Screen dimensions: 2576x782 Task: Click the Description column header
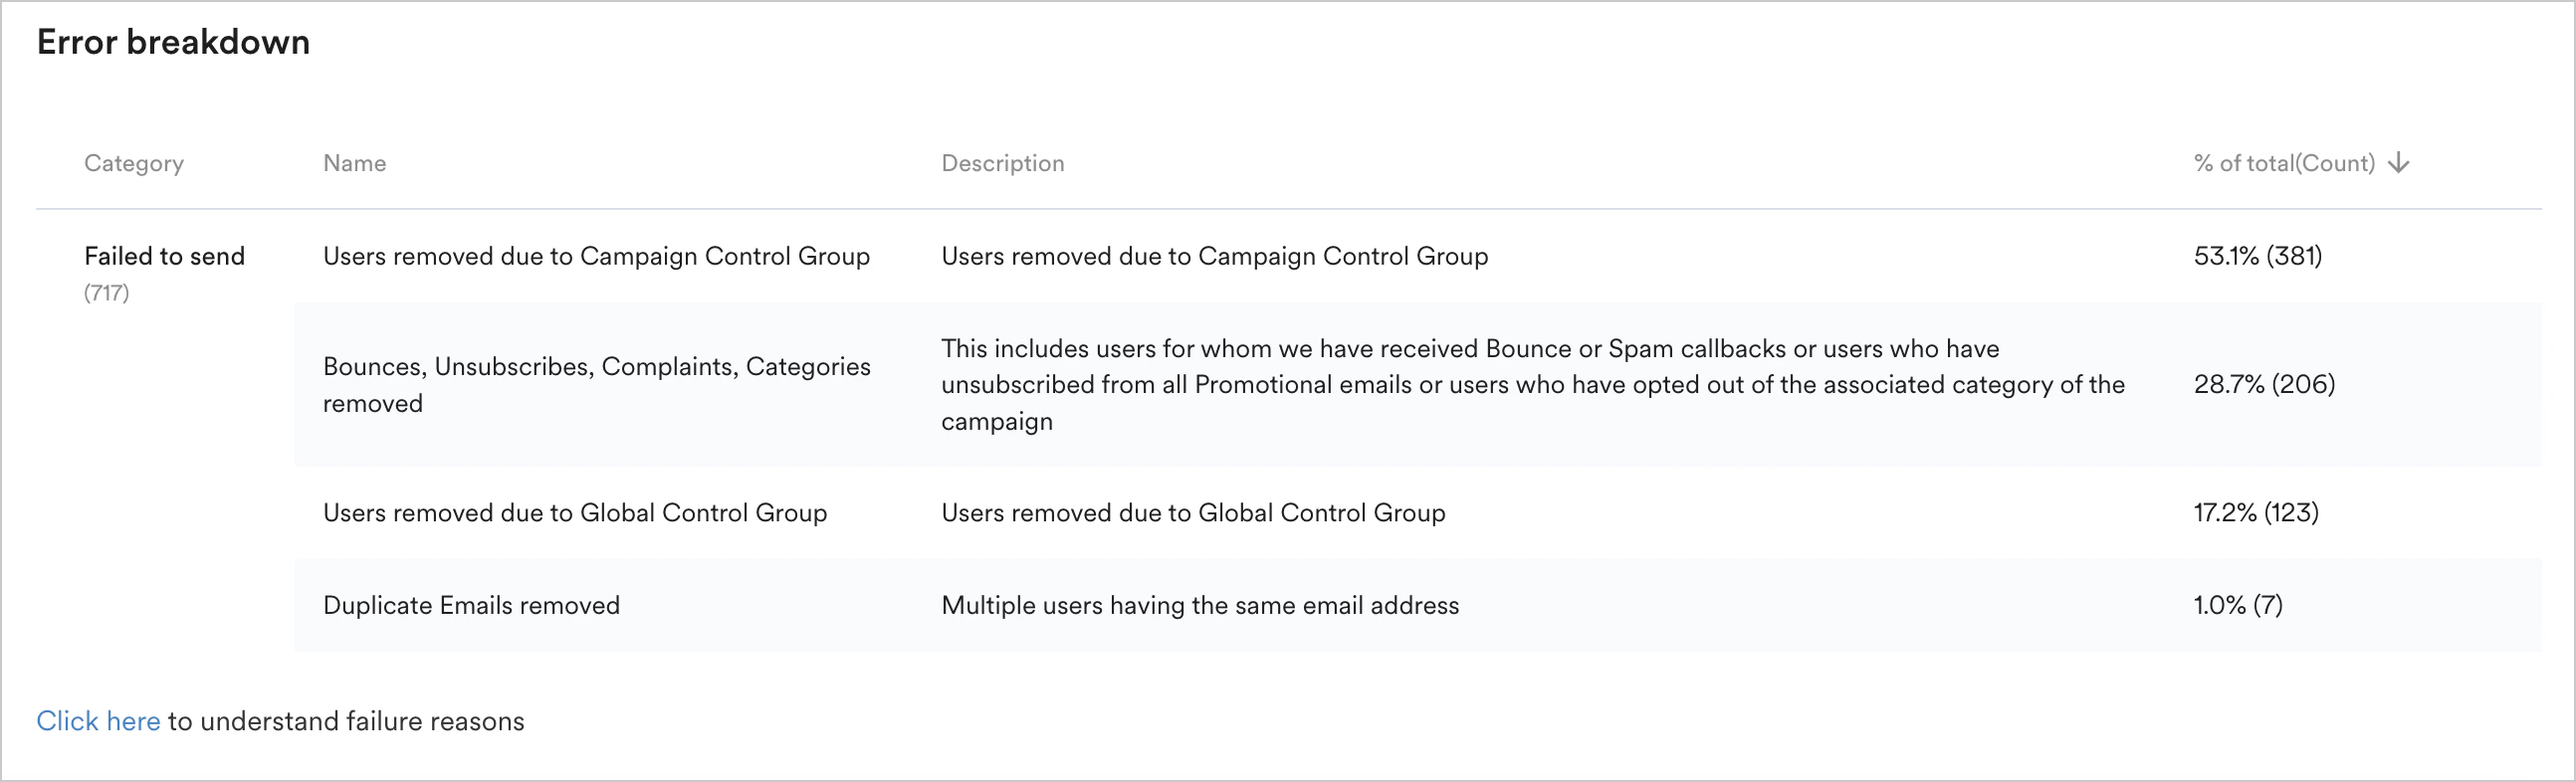point(1003,162)
